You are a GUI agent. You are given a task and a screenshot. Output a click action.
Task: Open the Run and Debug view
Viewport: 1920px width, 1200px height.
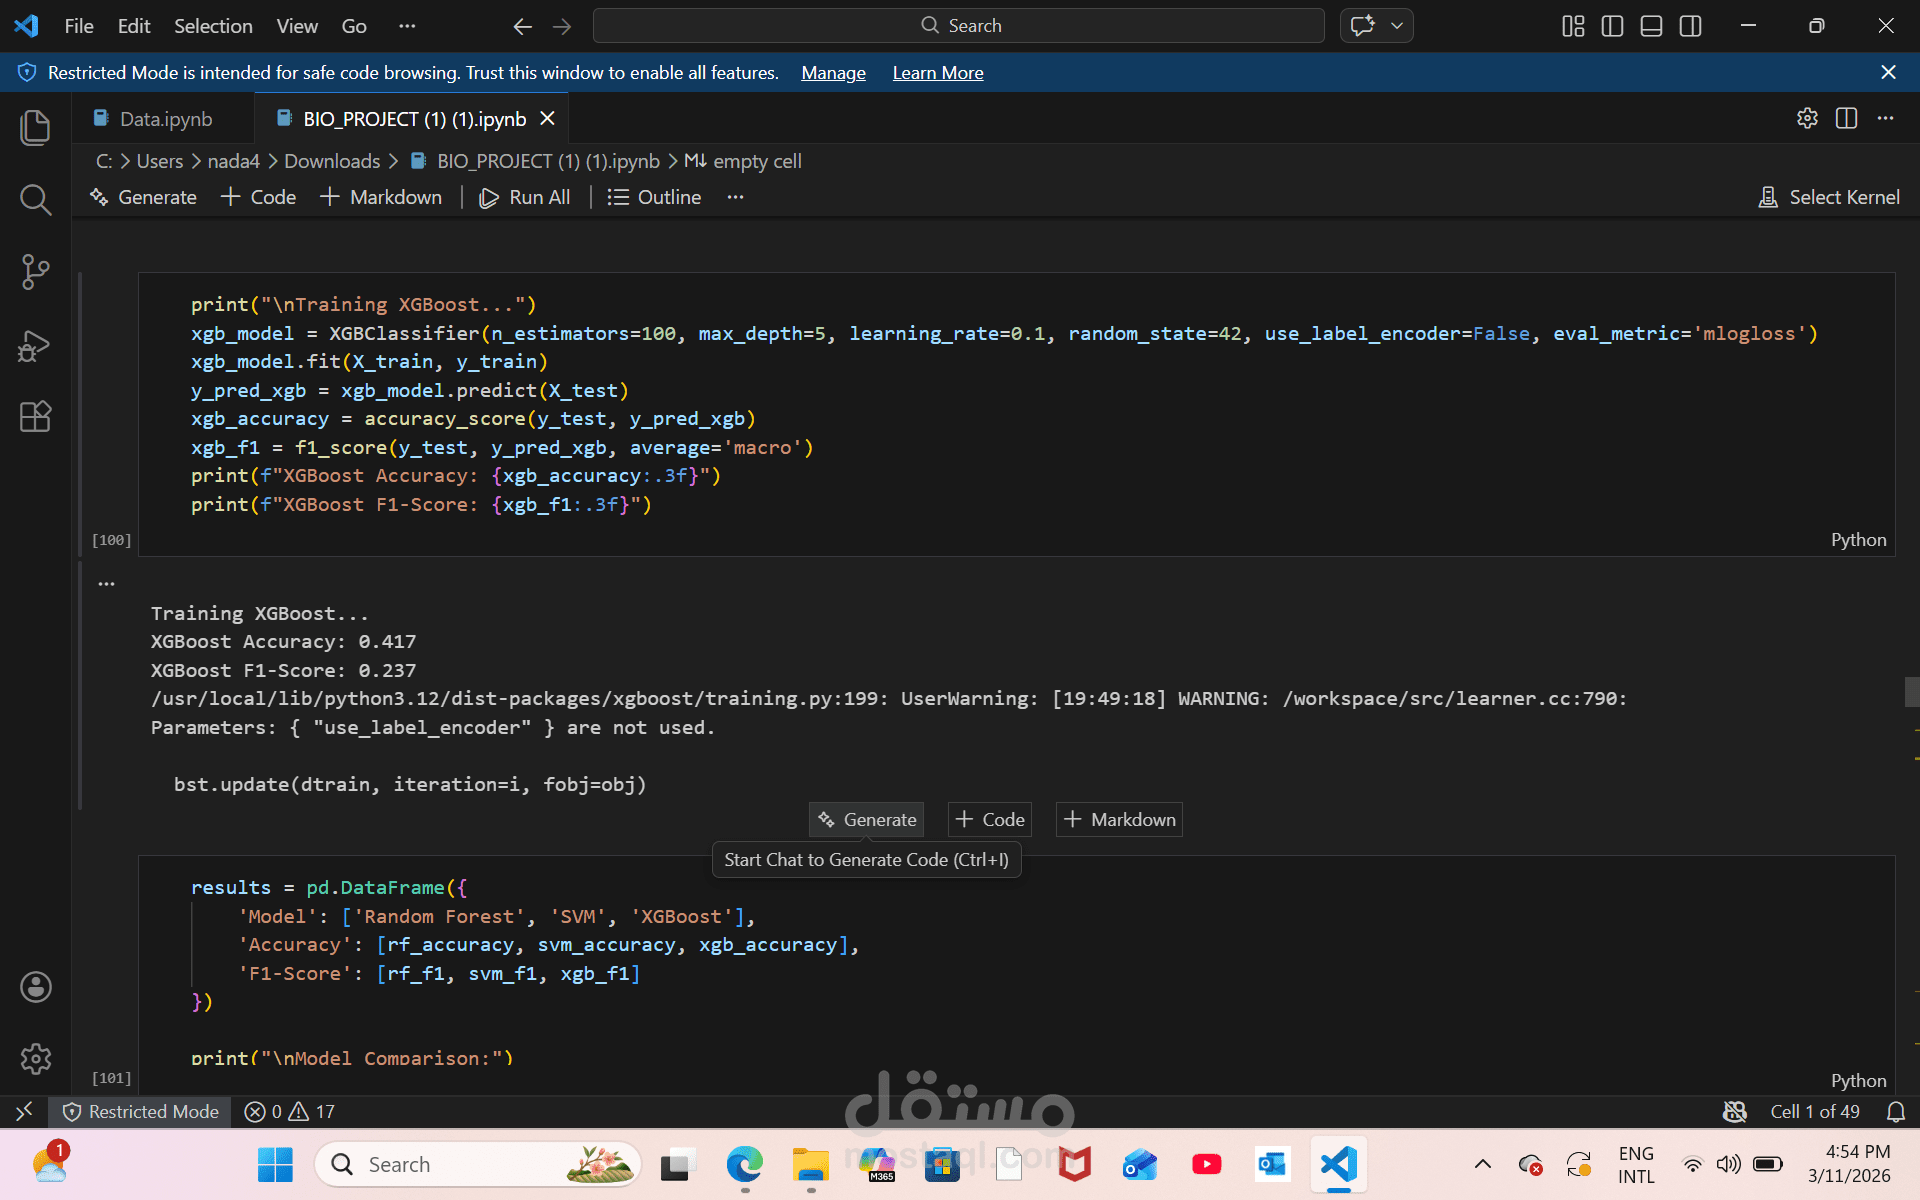[x=35, y=345]
